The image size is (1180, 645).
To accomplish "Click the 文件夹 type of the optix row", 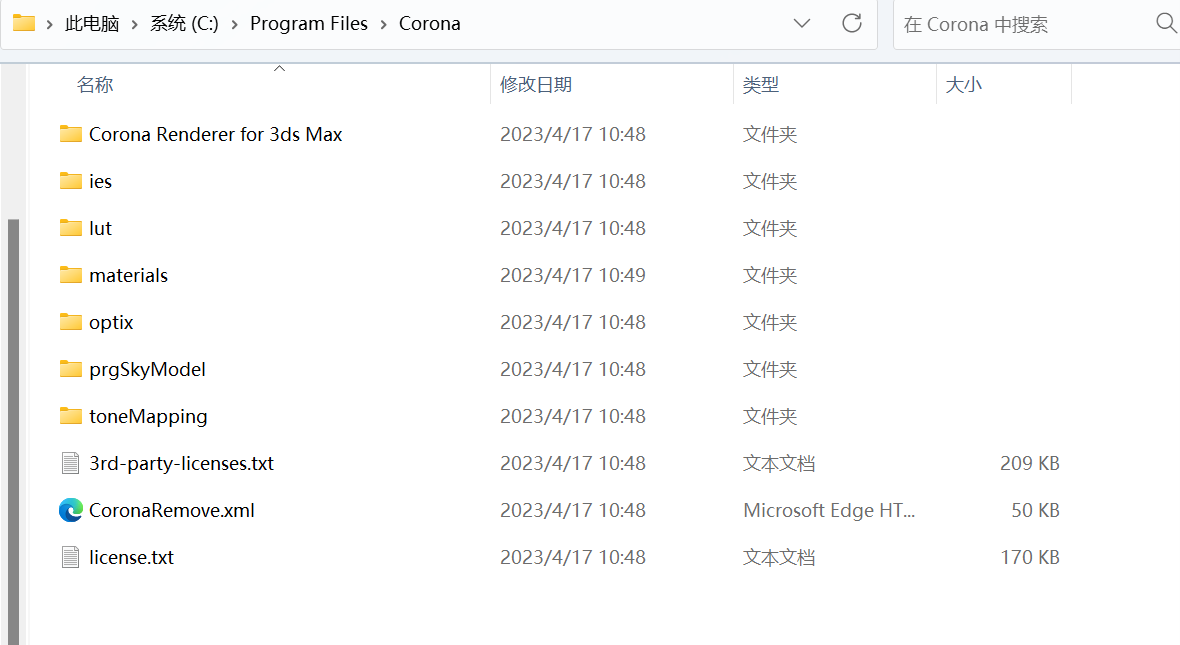I will tap(770, 322).
